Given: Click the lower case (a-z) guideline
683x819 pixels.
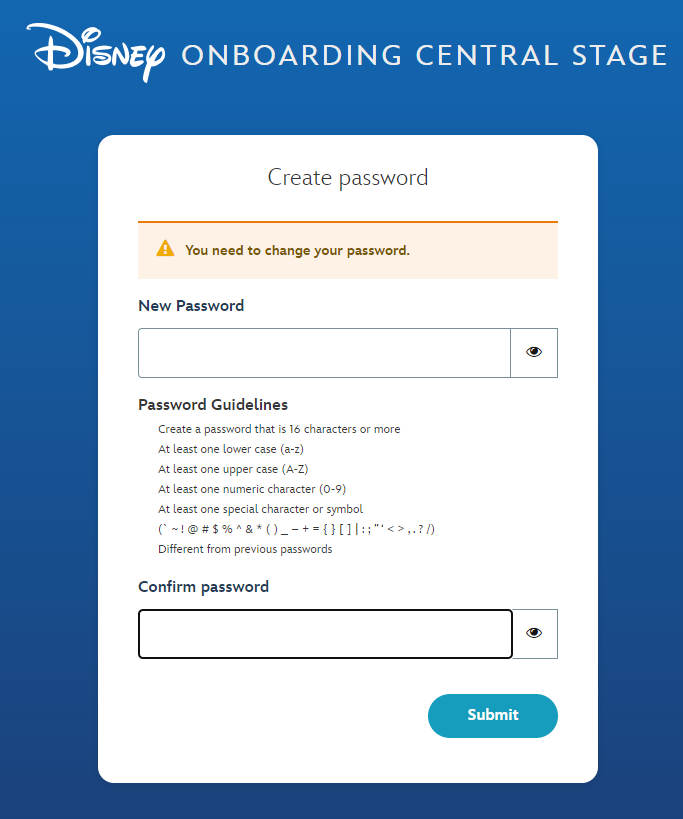Looking at the screenshot, I should tap(231, 449).
